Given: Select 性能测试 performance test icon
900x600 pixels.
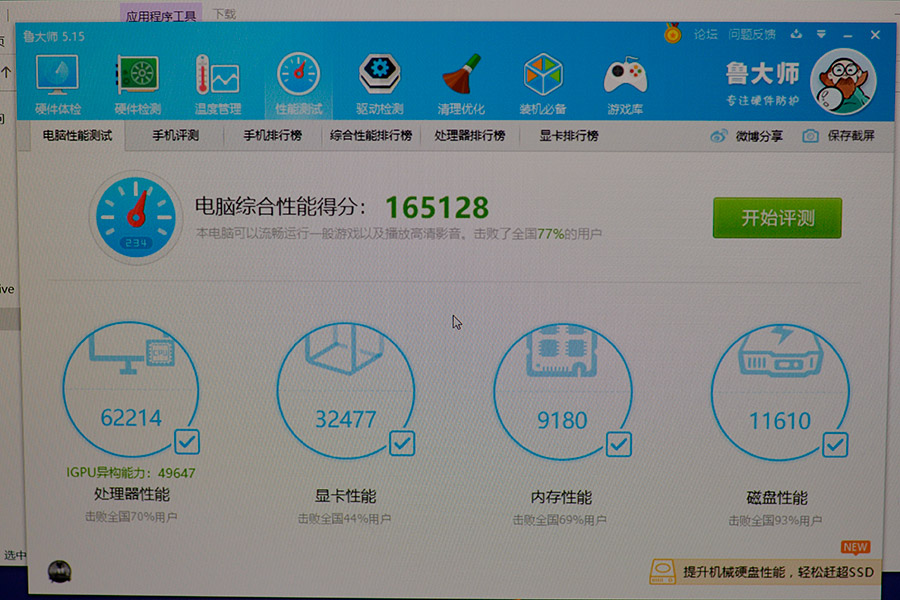Looking at the screenshot, I should point(298,84).
